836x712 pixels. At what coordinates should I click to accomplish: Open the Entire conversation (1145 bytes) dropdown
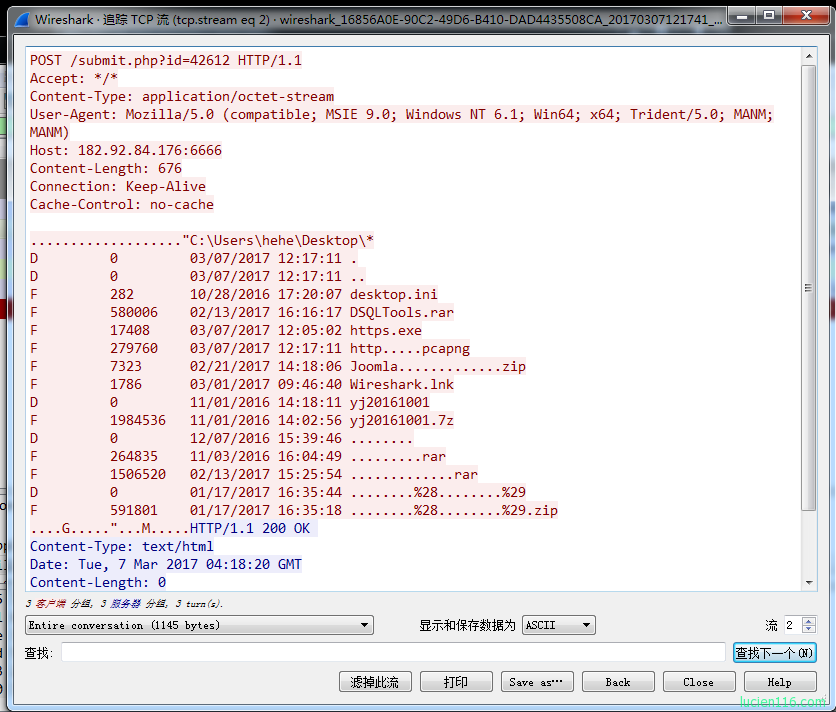pyautogui.click(x=199, y=625)
